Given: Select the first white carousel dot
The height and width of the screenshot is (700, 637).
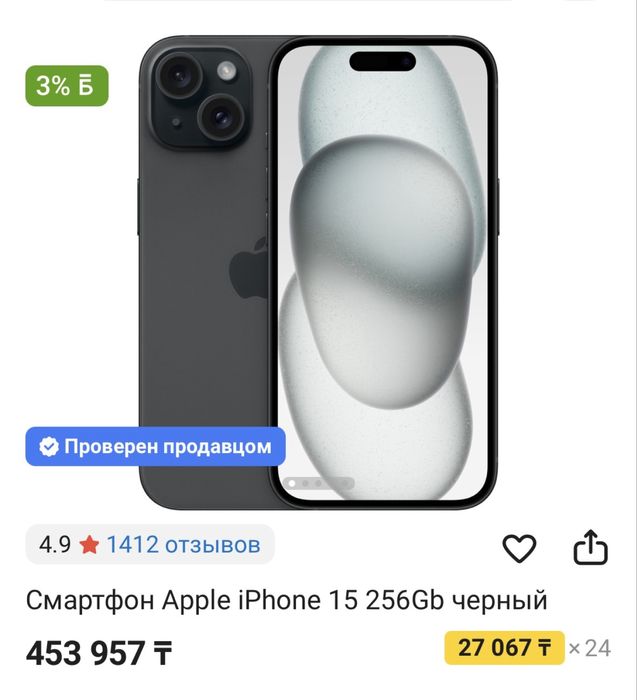Looking at the screenshot, I should 292,483.
